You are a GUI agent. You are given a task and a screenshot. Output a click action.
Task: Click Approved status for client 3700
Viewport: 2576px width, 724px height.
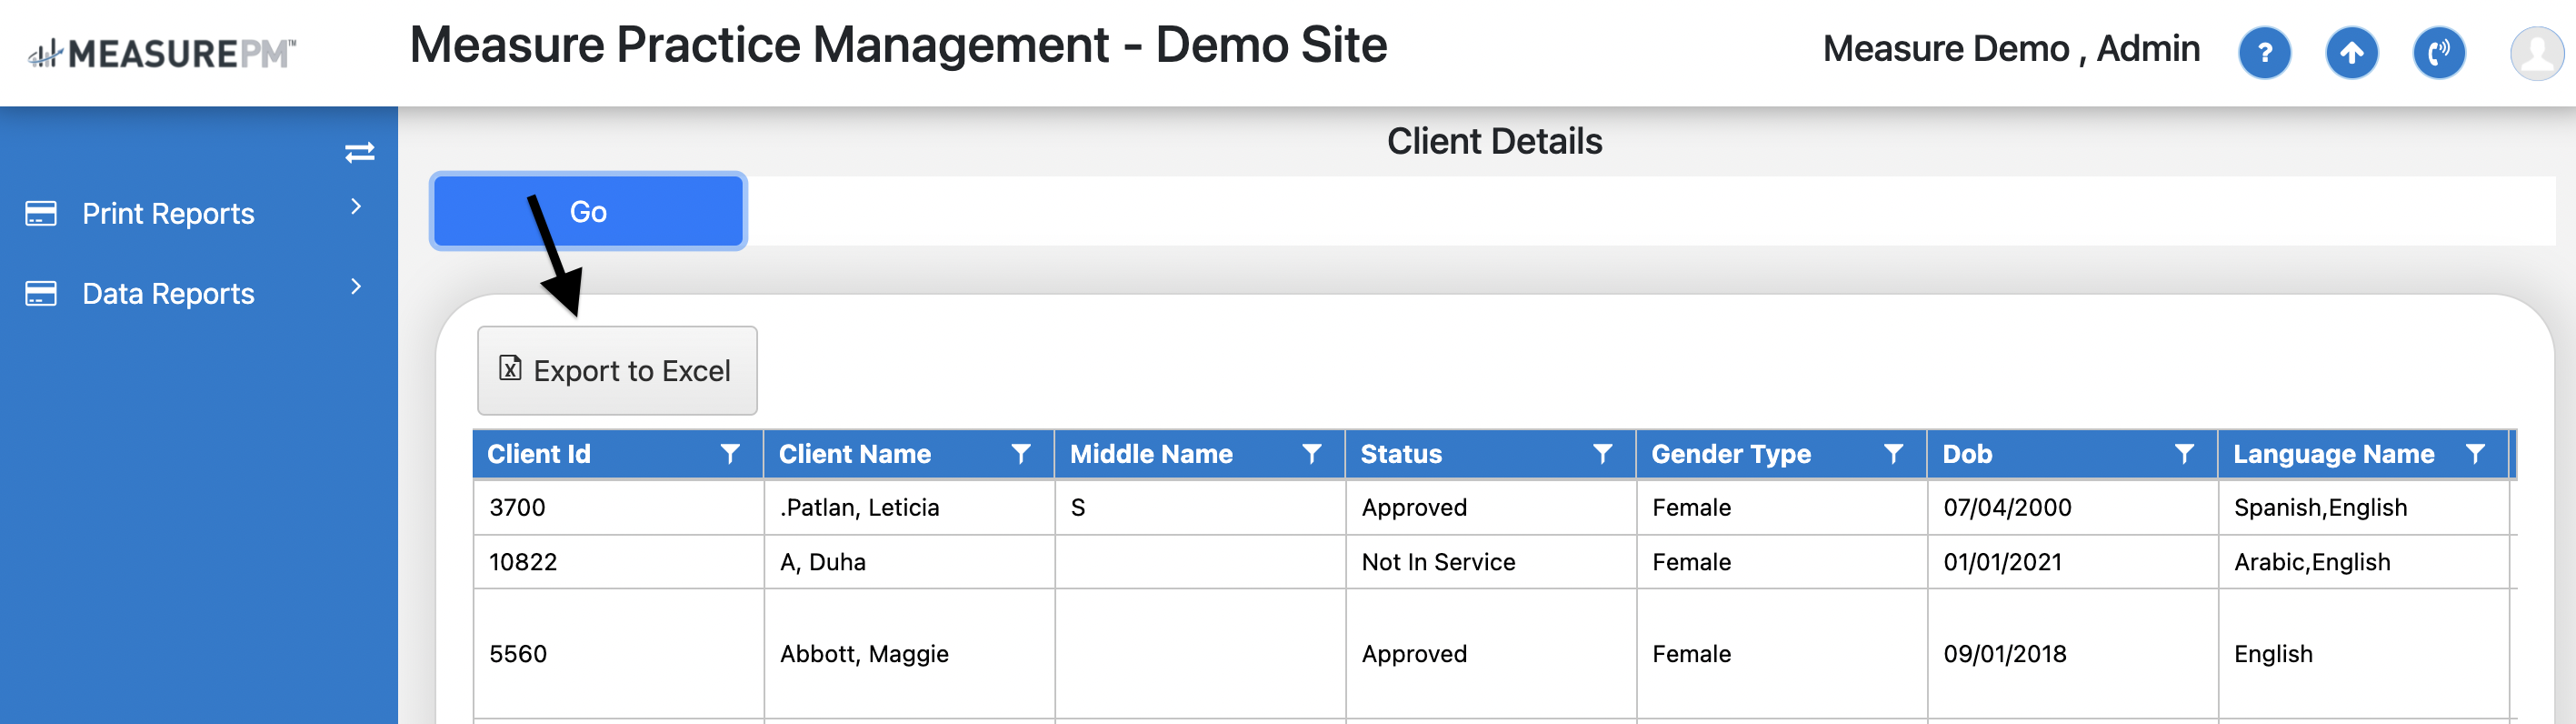point(1492,508)
